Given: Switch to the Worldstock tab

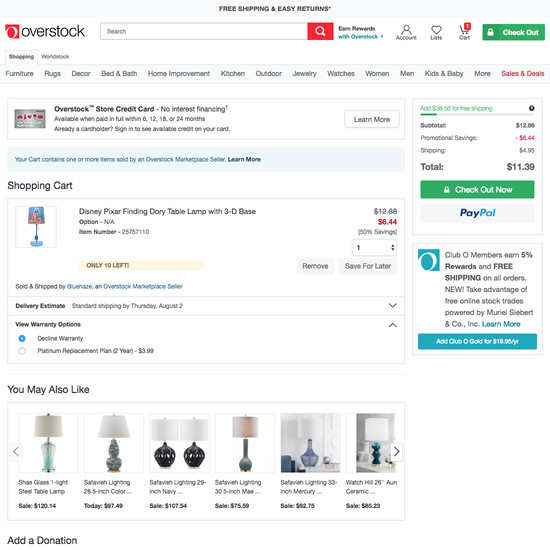Looking at the screenshot, I should (55, 56).
